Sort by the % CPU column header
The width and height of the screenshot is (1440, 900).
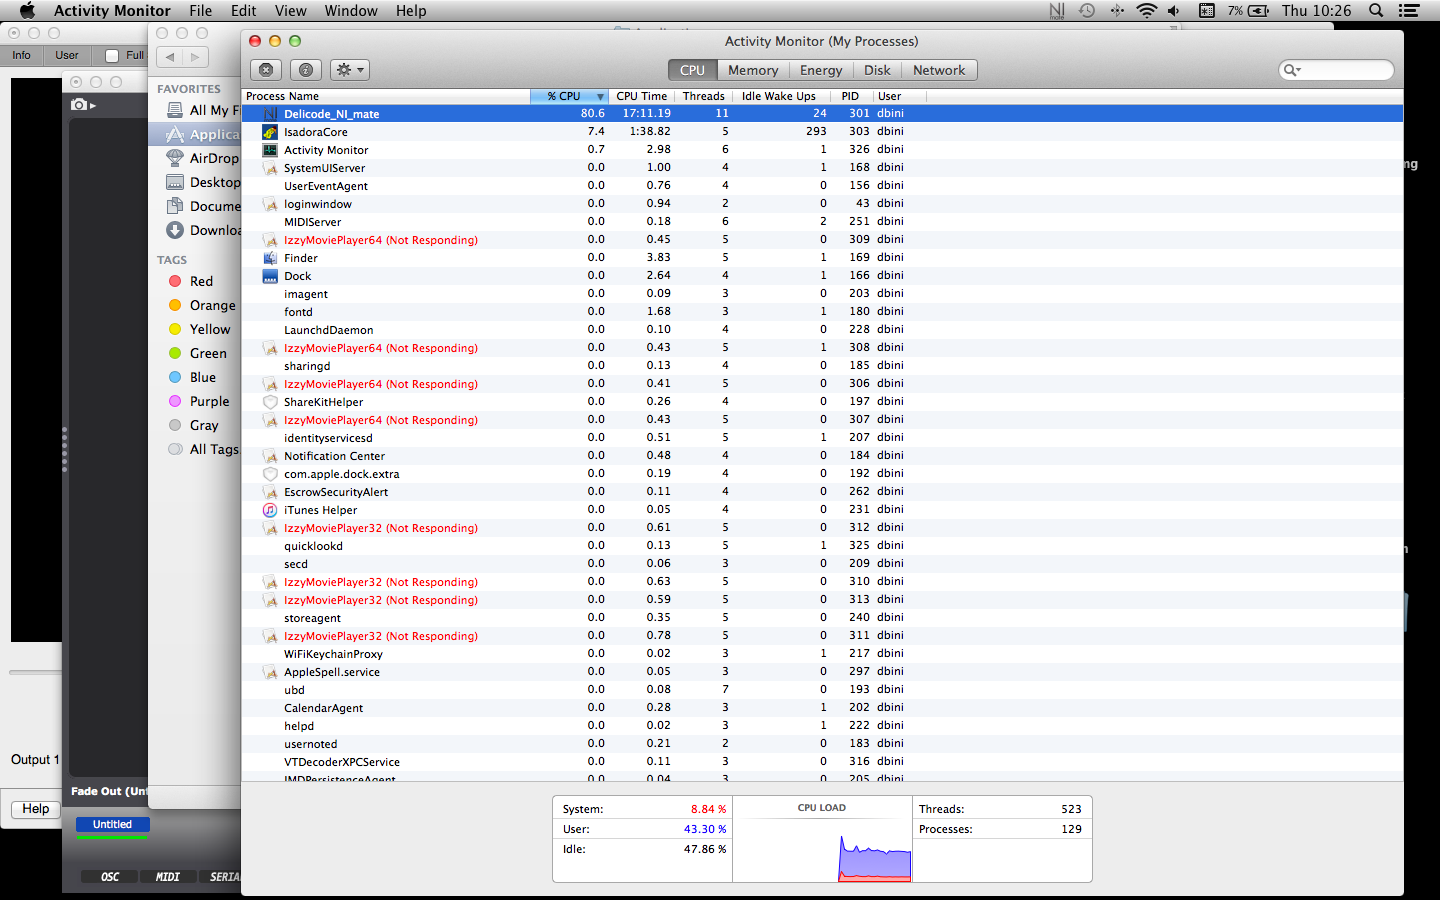(x=569, y=96)
